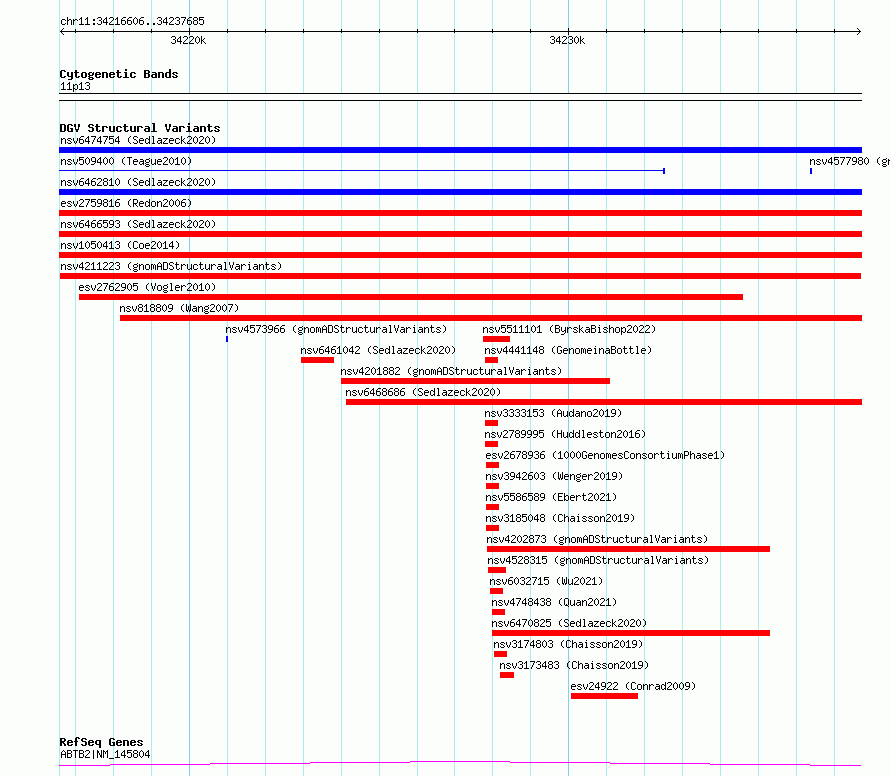Select nsv1050413 (Coe2014) label
The width and height of the screenshot is (890, 776).
tap(120, 245)
